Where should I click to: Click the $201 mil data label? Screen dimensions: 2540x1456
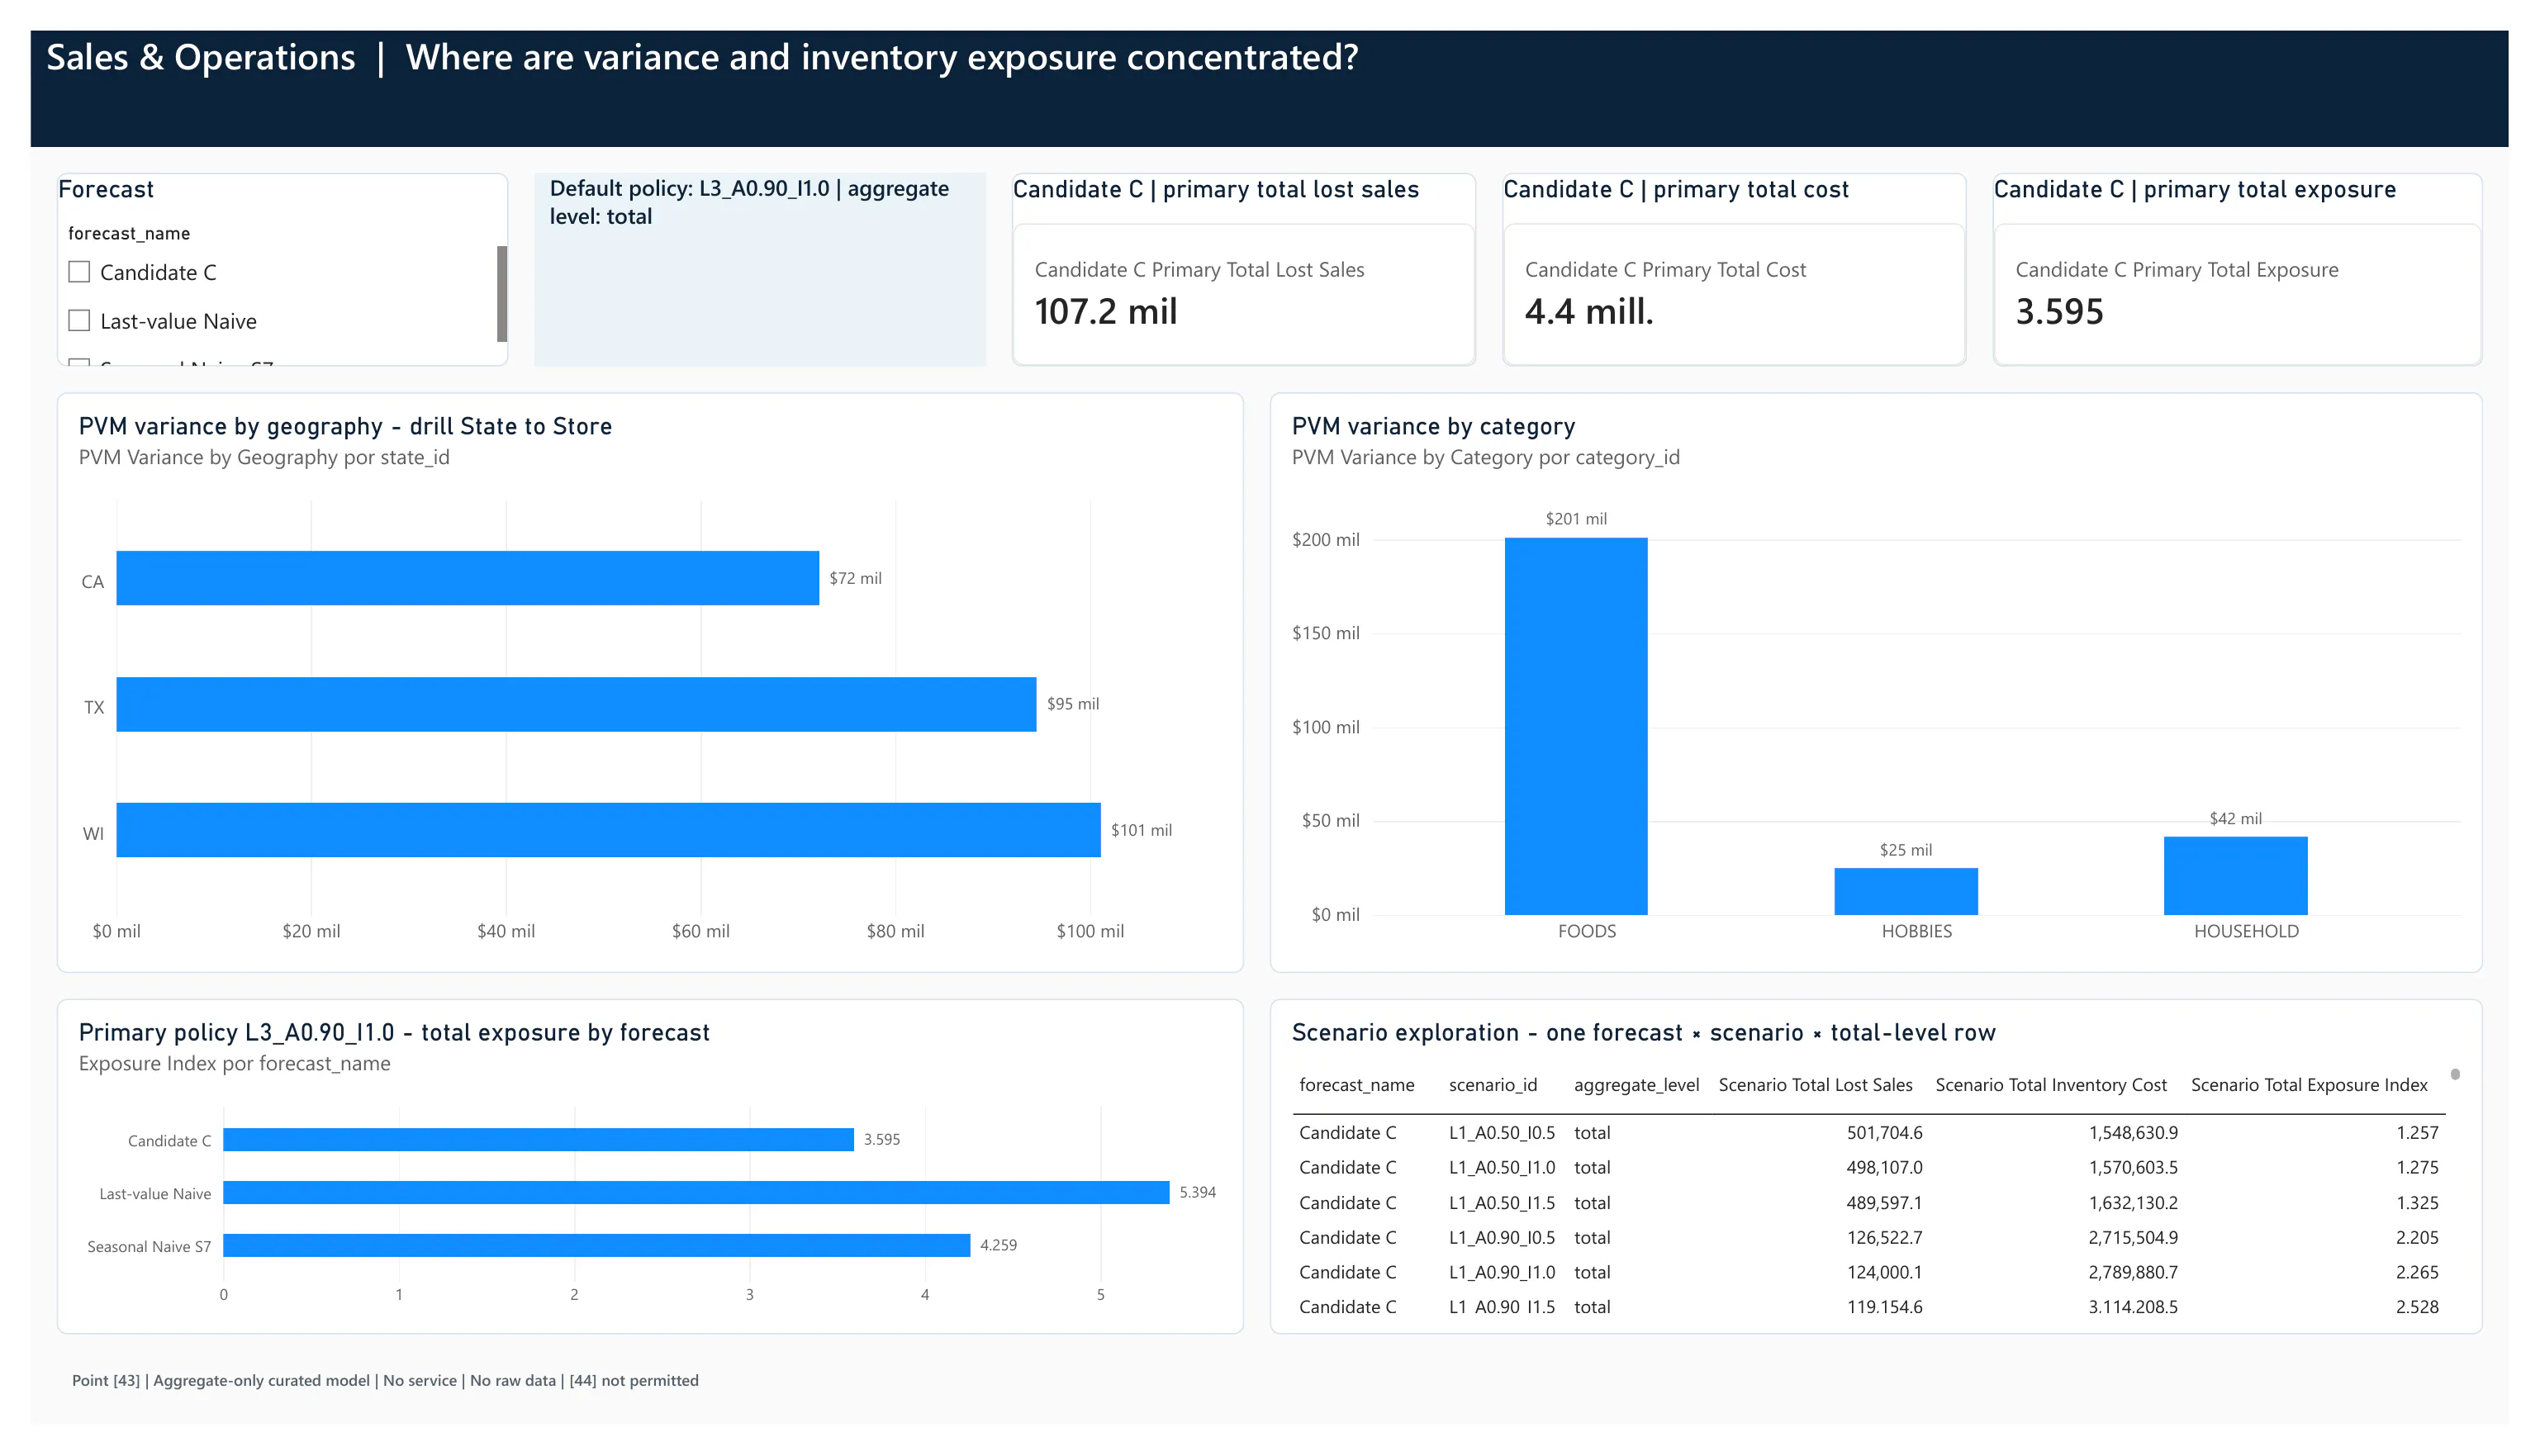[x=1576, y=519]
